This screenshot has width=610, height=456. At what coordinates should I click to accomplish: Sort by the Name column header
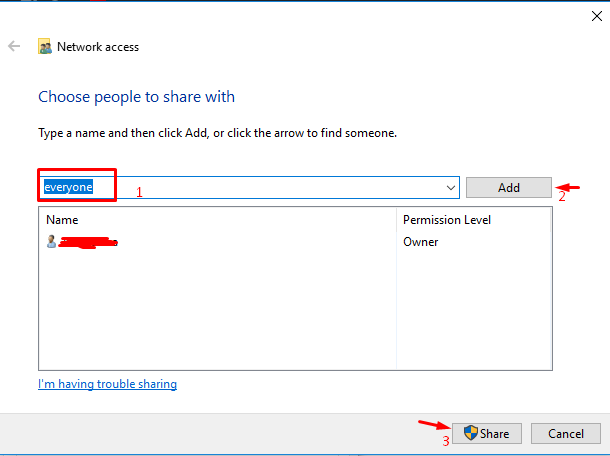click(x=217, y=220)
